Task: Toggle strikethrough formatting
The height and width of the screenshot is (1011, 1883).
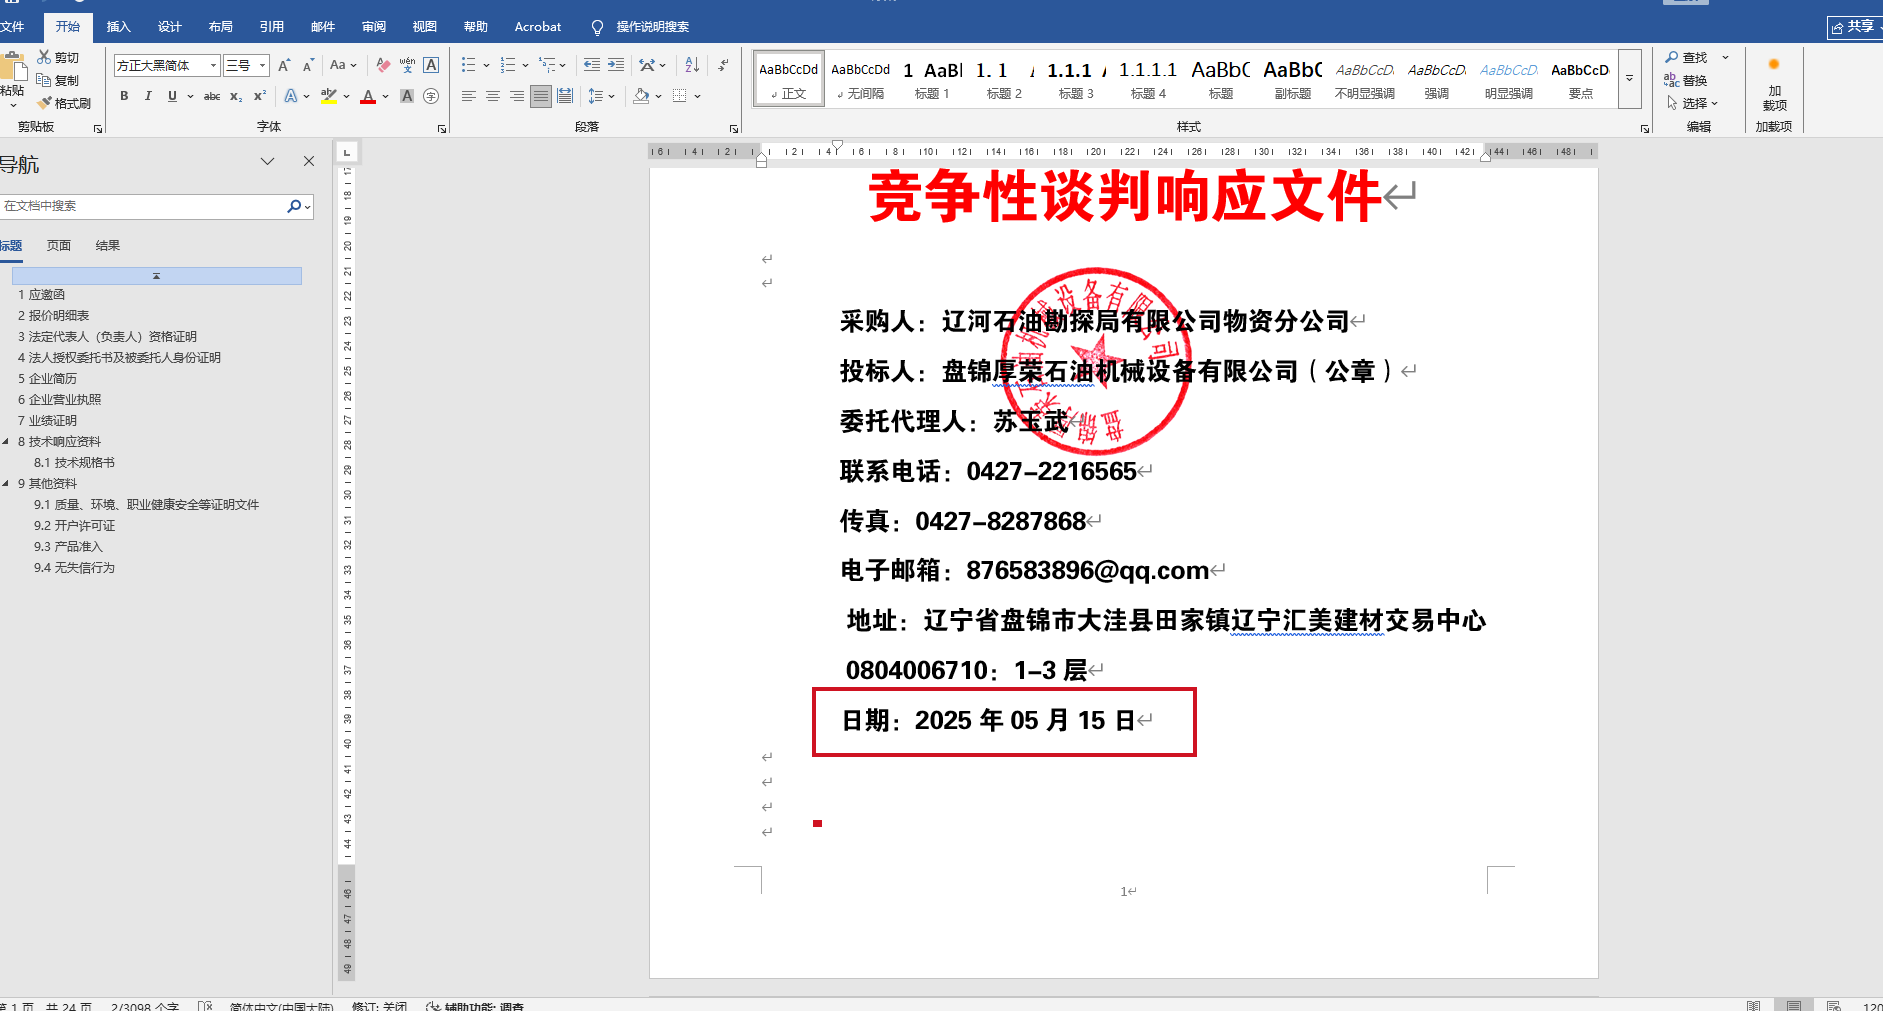Action: (x=212, y=96)
